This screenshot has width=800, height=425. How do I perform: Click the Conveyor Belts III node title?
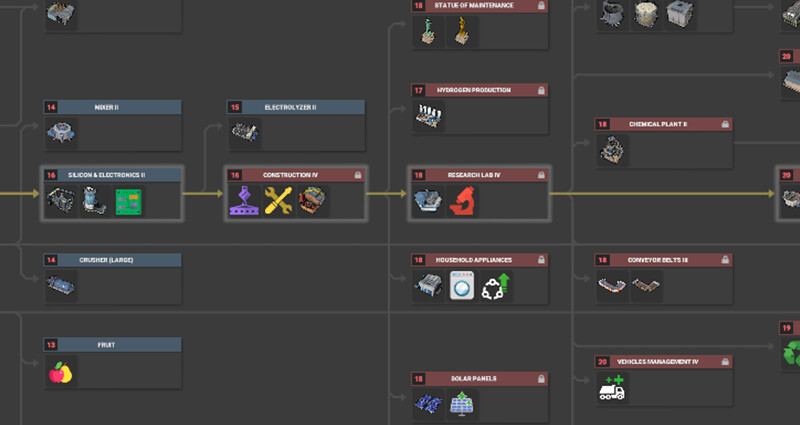pyautogui.click(x=658, y=260)
